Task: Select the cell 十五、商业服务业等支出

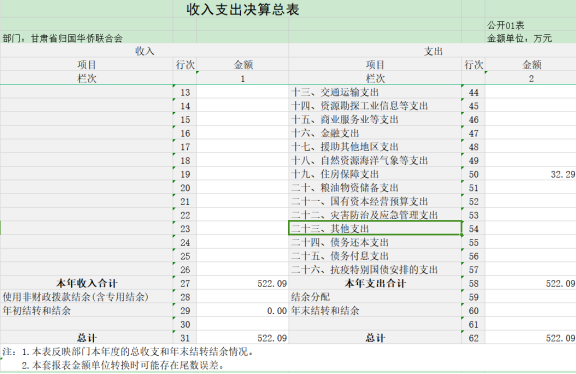Action: click(x=375, y=119)
